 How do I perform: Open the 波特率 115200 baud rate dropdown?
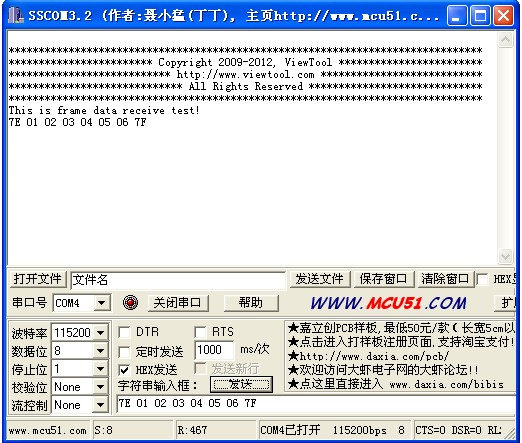[x=100, y=333]
